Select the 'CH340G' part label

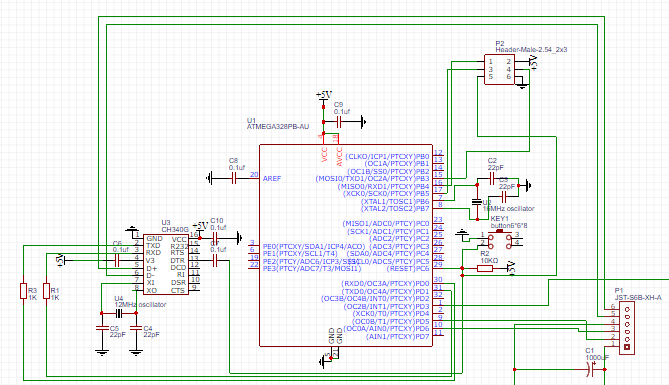(x=175, y=230)
